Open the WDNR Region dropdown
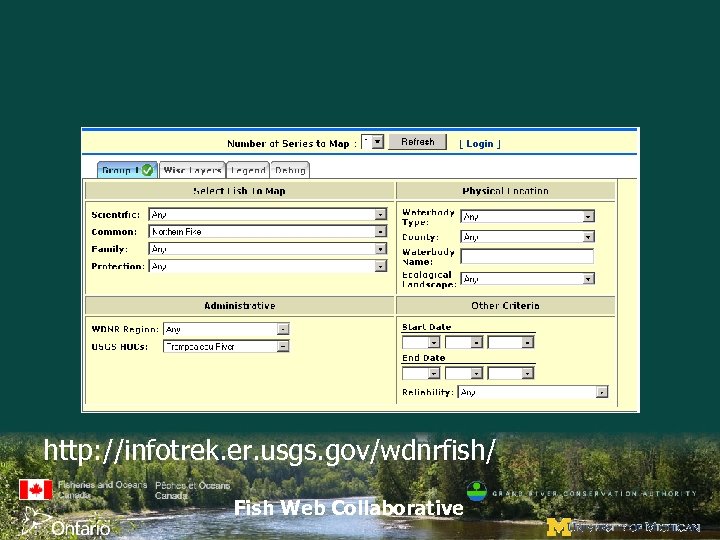Screen dimensions: 720x540 (x=226, y=329)
